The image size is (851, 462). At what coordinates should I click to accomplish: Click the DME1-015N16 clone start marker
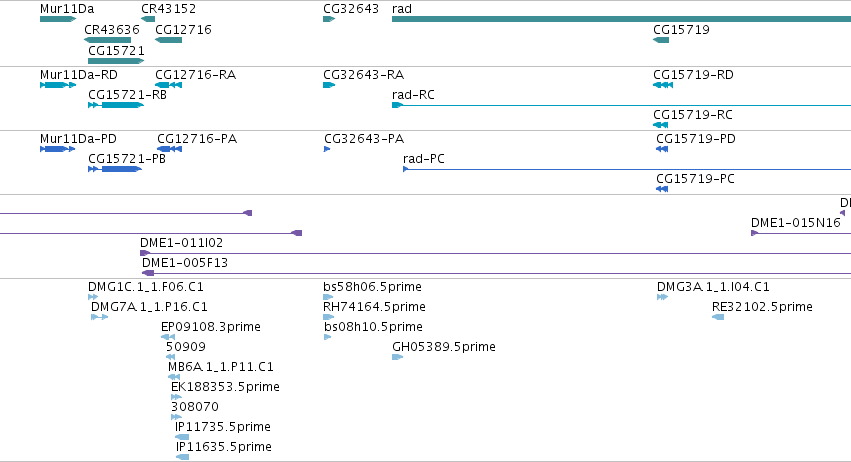tap(754, 233)
